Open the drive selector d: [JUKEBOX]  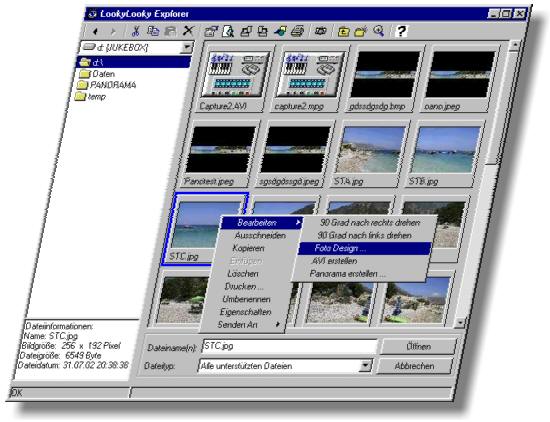pyautogui.click(x=137, y=47)
